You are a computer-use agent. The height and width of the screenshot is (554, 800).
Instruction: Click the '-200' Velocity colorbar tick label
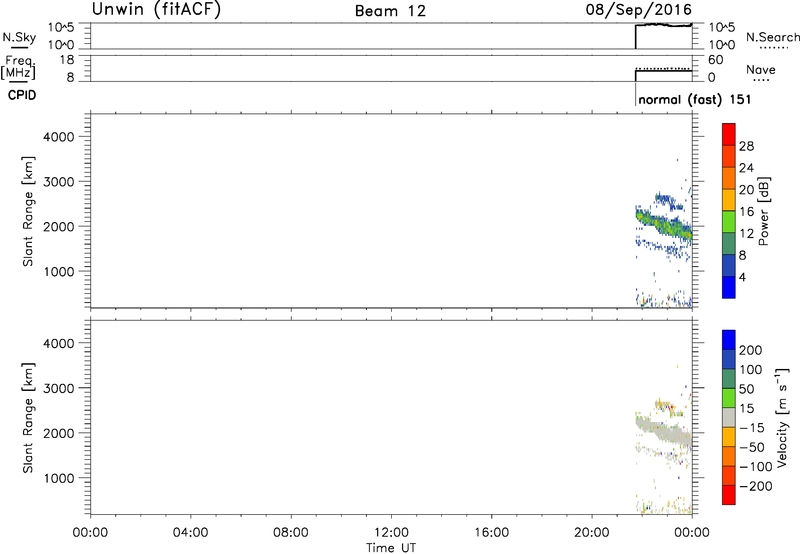point(755,486)
